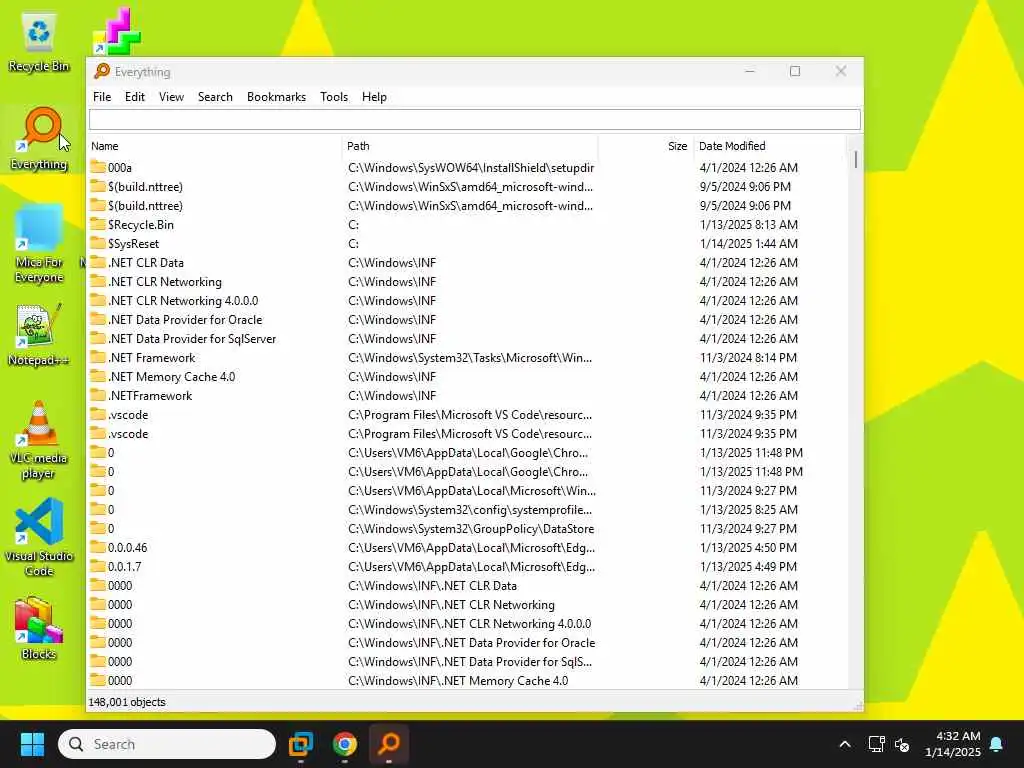This screenshot has width=1024, height=768.
Task: Click the Everything magnifier icon in the title bar
Action: (102, 71)
